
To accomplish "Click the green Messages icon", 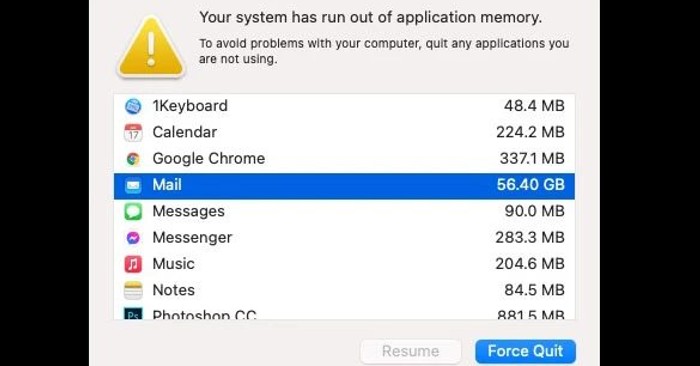I will (133, 212).
